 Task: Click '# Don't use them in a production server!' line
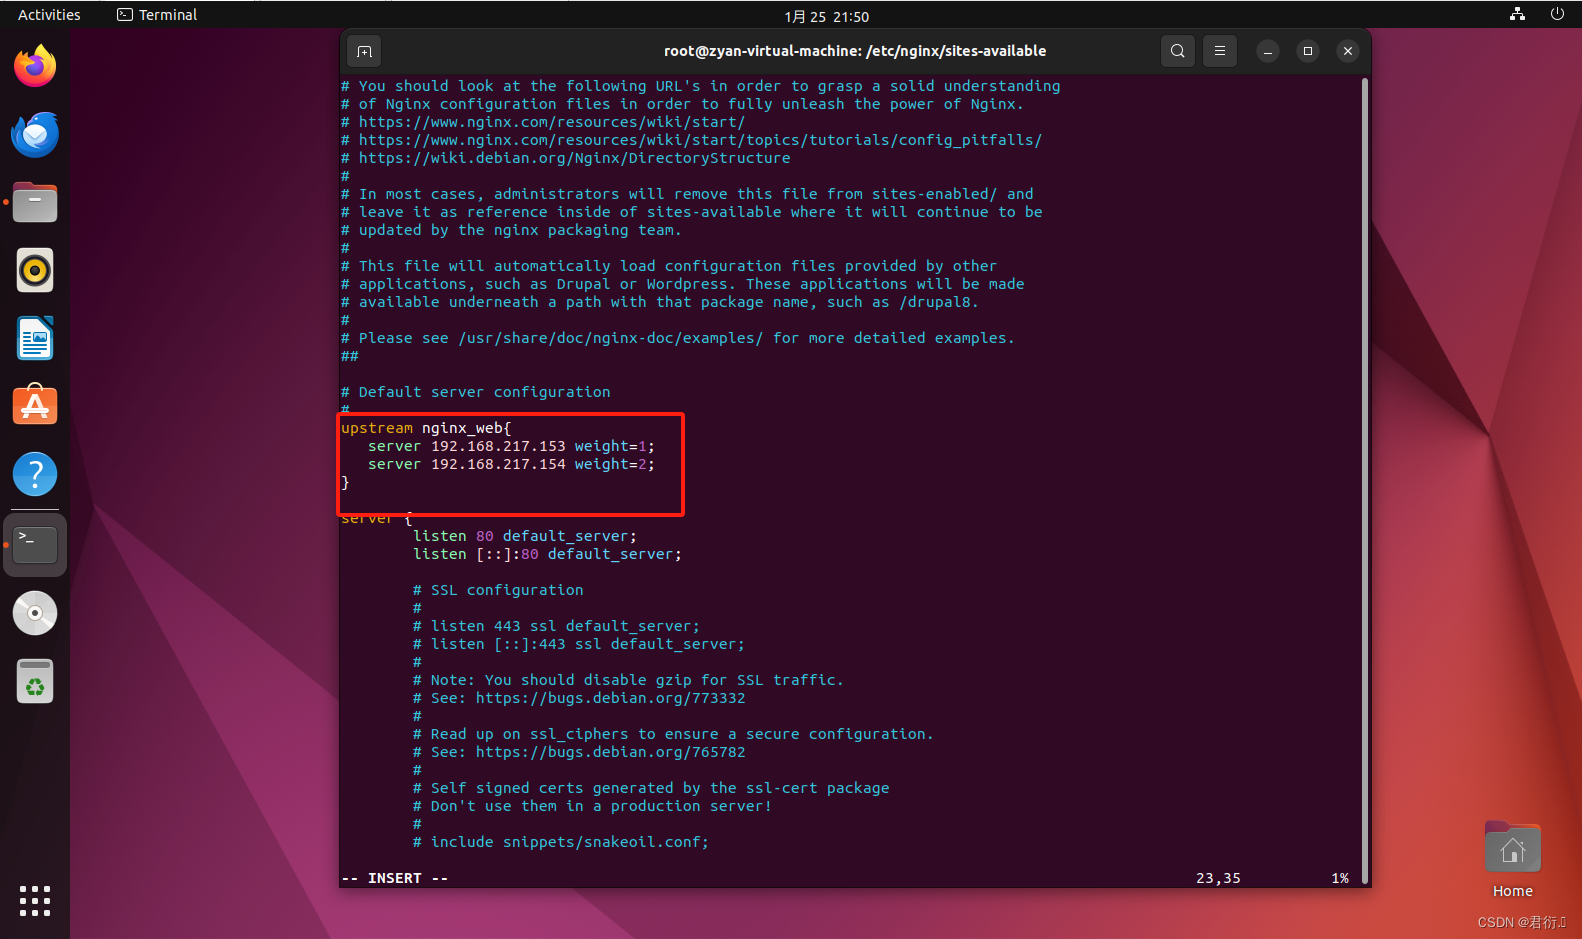(592, 806)
